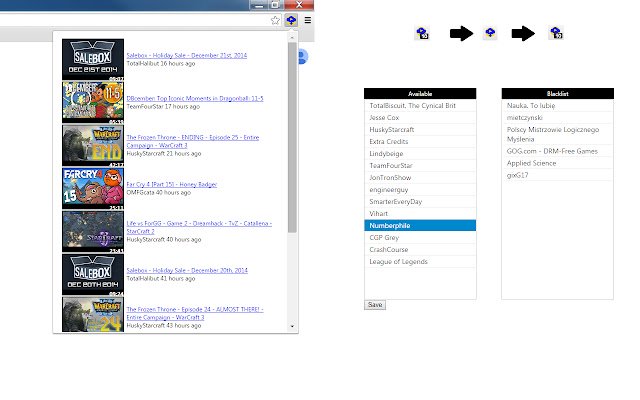Select Polscy Mistrzowie Logicznego Myślenia in Blacklist
Viewport: 640px width, 400px height.
click(558, 134)
